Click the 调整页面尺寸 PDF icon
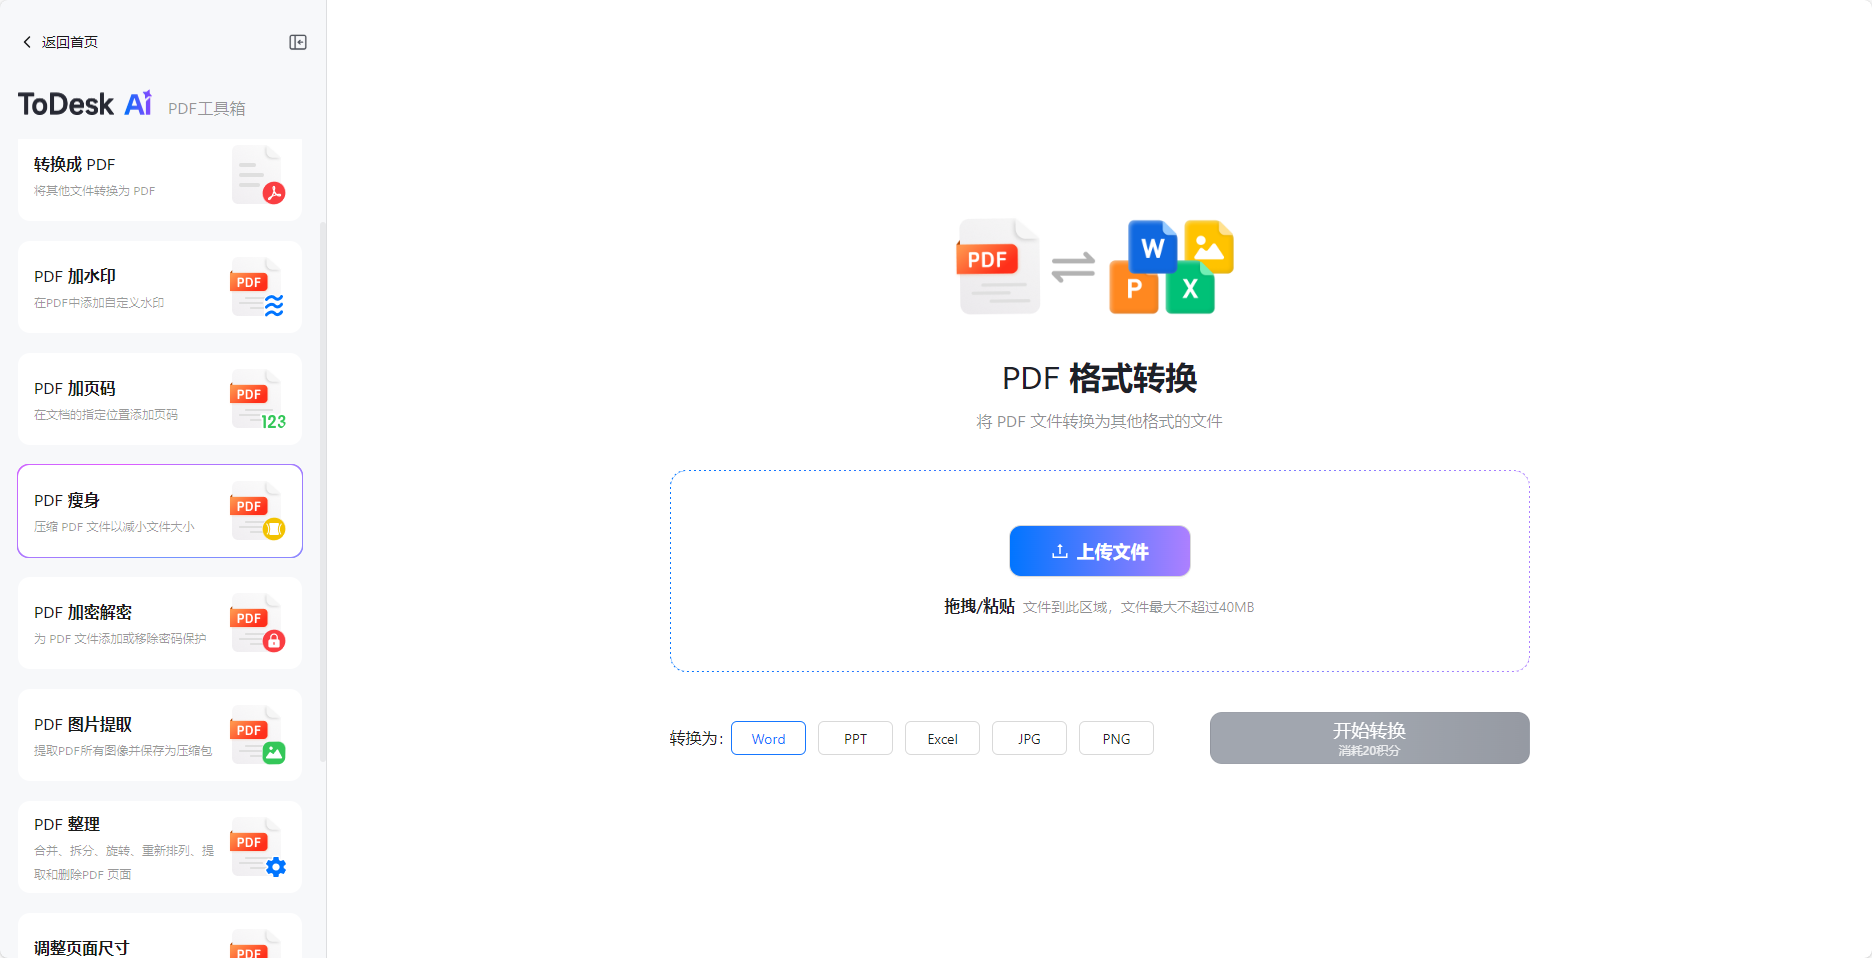Screen dimensions: 1872x958 click(256, 943)
